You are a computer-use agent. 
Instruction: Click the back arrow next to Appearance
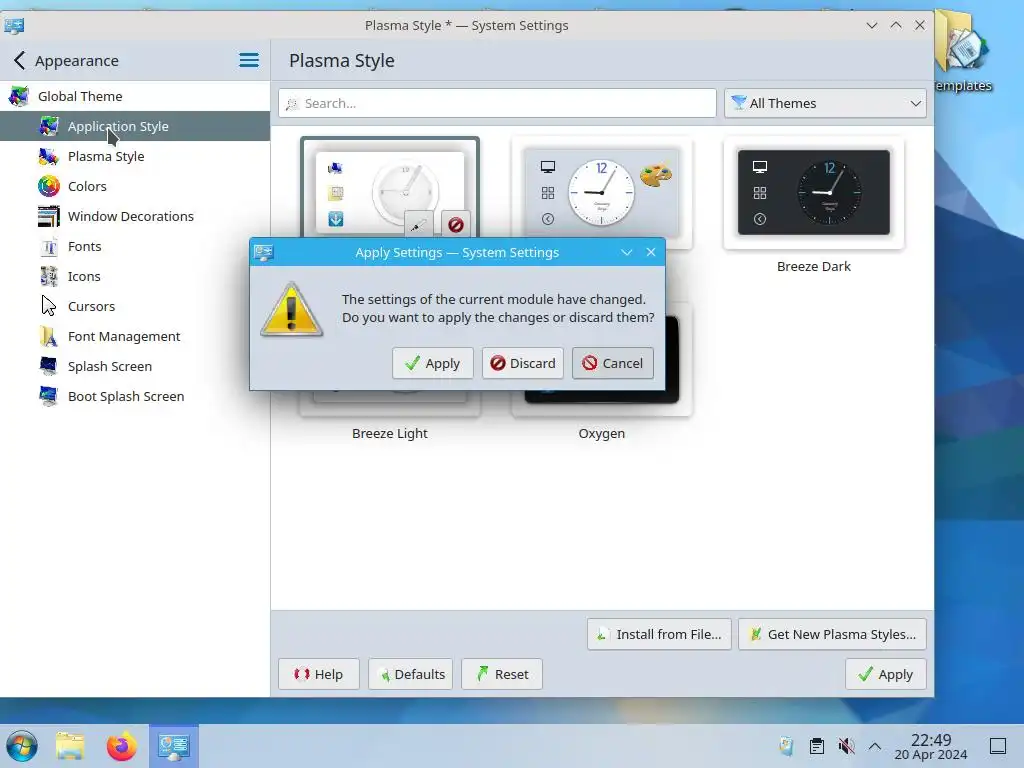(x=19, y=61)
